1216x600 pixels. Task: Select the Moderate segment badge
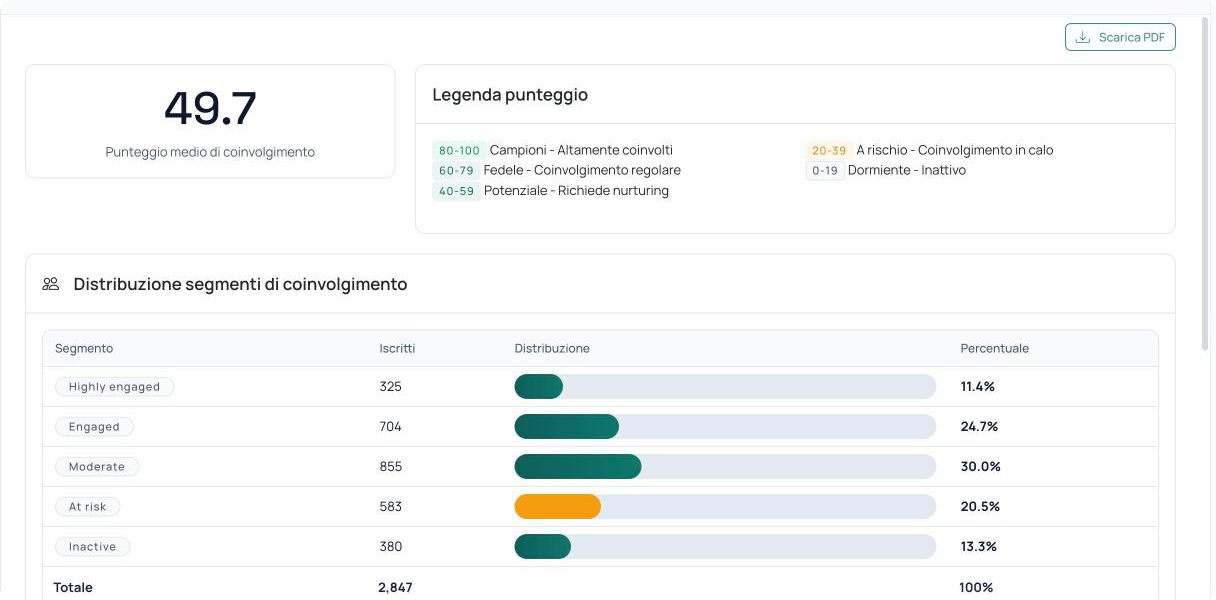coord(97,467)
